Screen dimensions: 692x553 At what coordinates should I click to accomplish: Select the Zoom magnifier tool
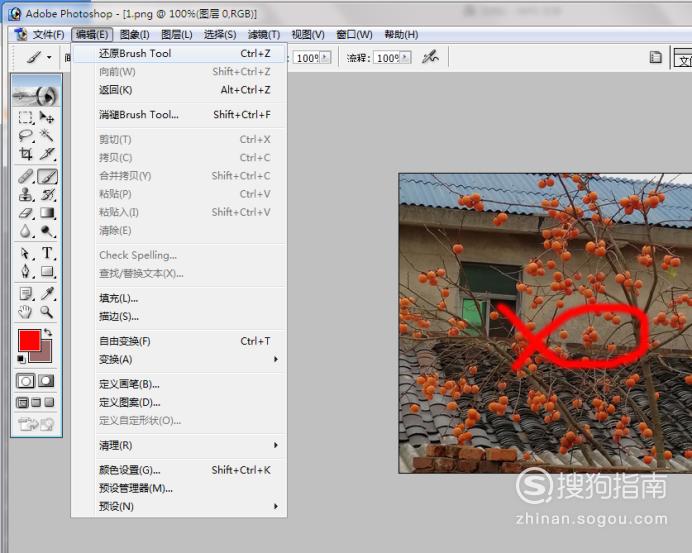[47, 312]
